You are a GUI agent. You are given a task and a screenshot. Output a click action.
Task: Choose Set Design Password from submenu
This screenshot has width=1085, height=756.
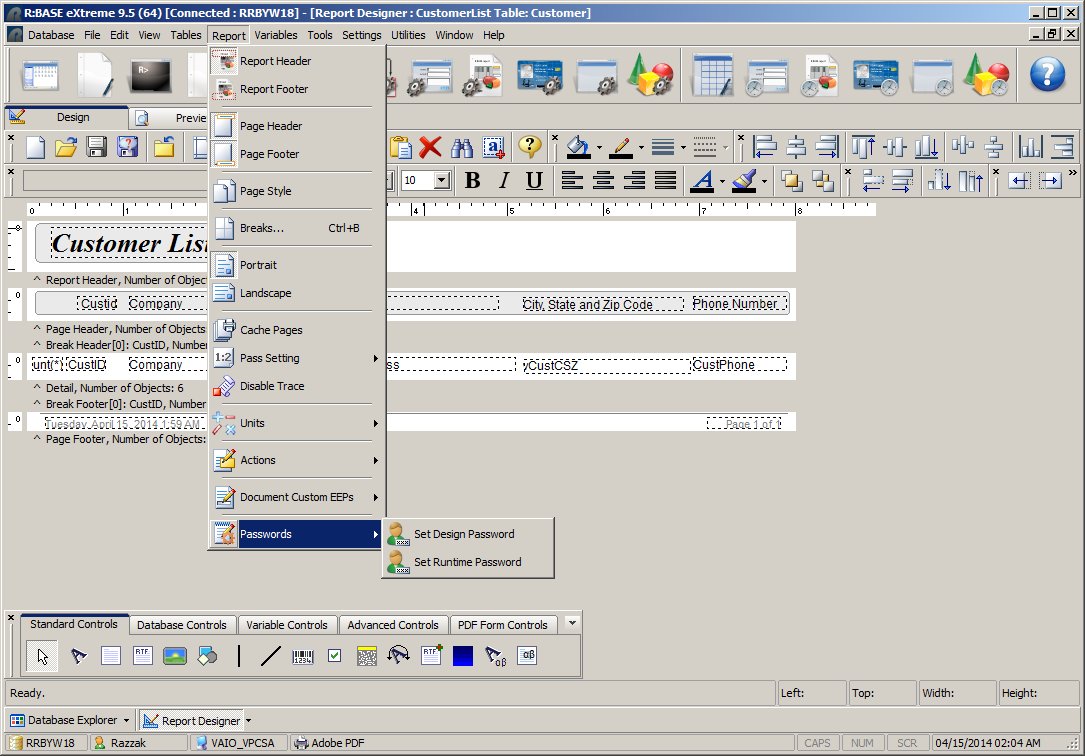[x=464, y=534]
